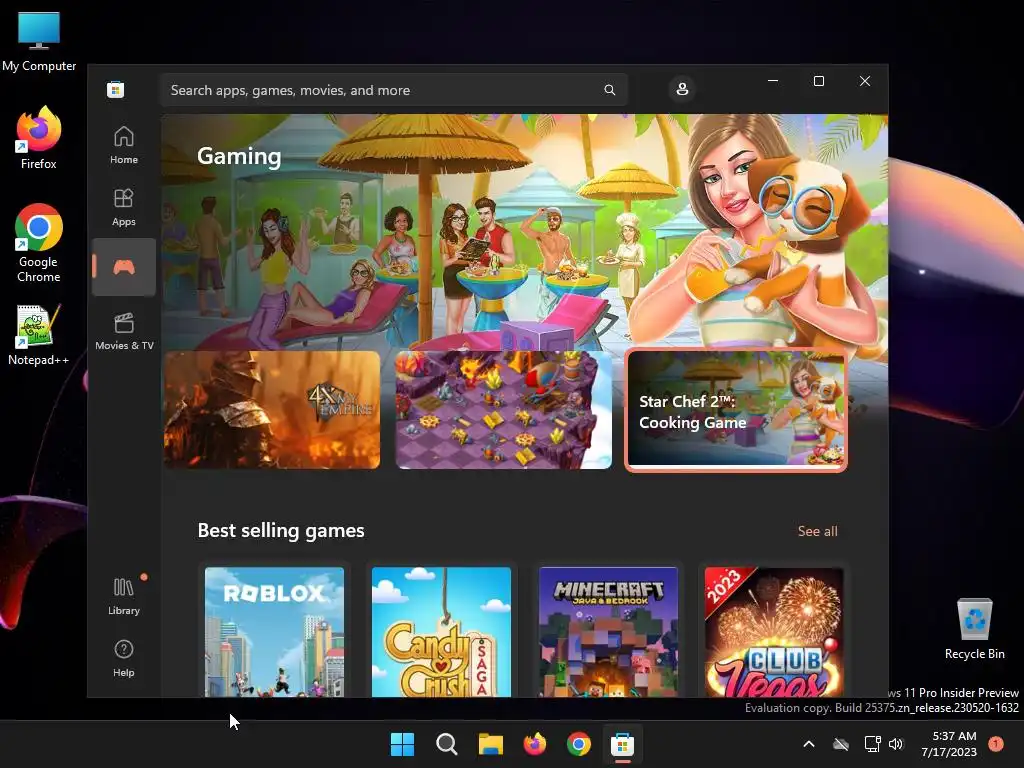Click the Gaming hero banner image
1024x768 pixels.
point(524,232)
